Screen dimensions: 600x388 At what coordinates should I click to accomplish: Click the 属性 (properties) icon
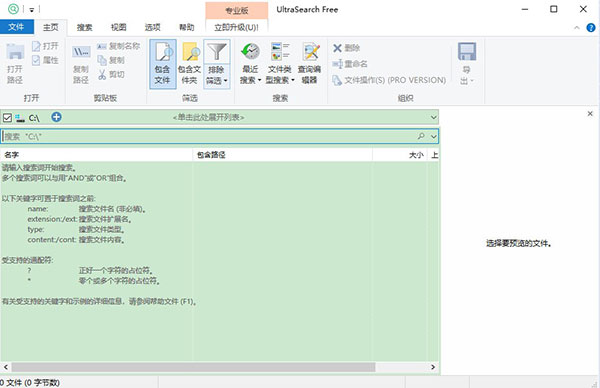[x=36, y=60]
